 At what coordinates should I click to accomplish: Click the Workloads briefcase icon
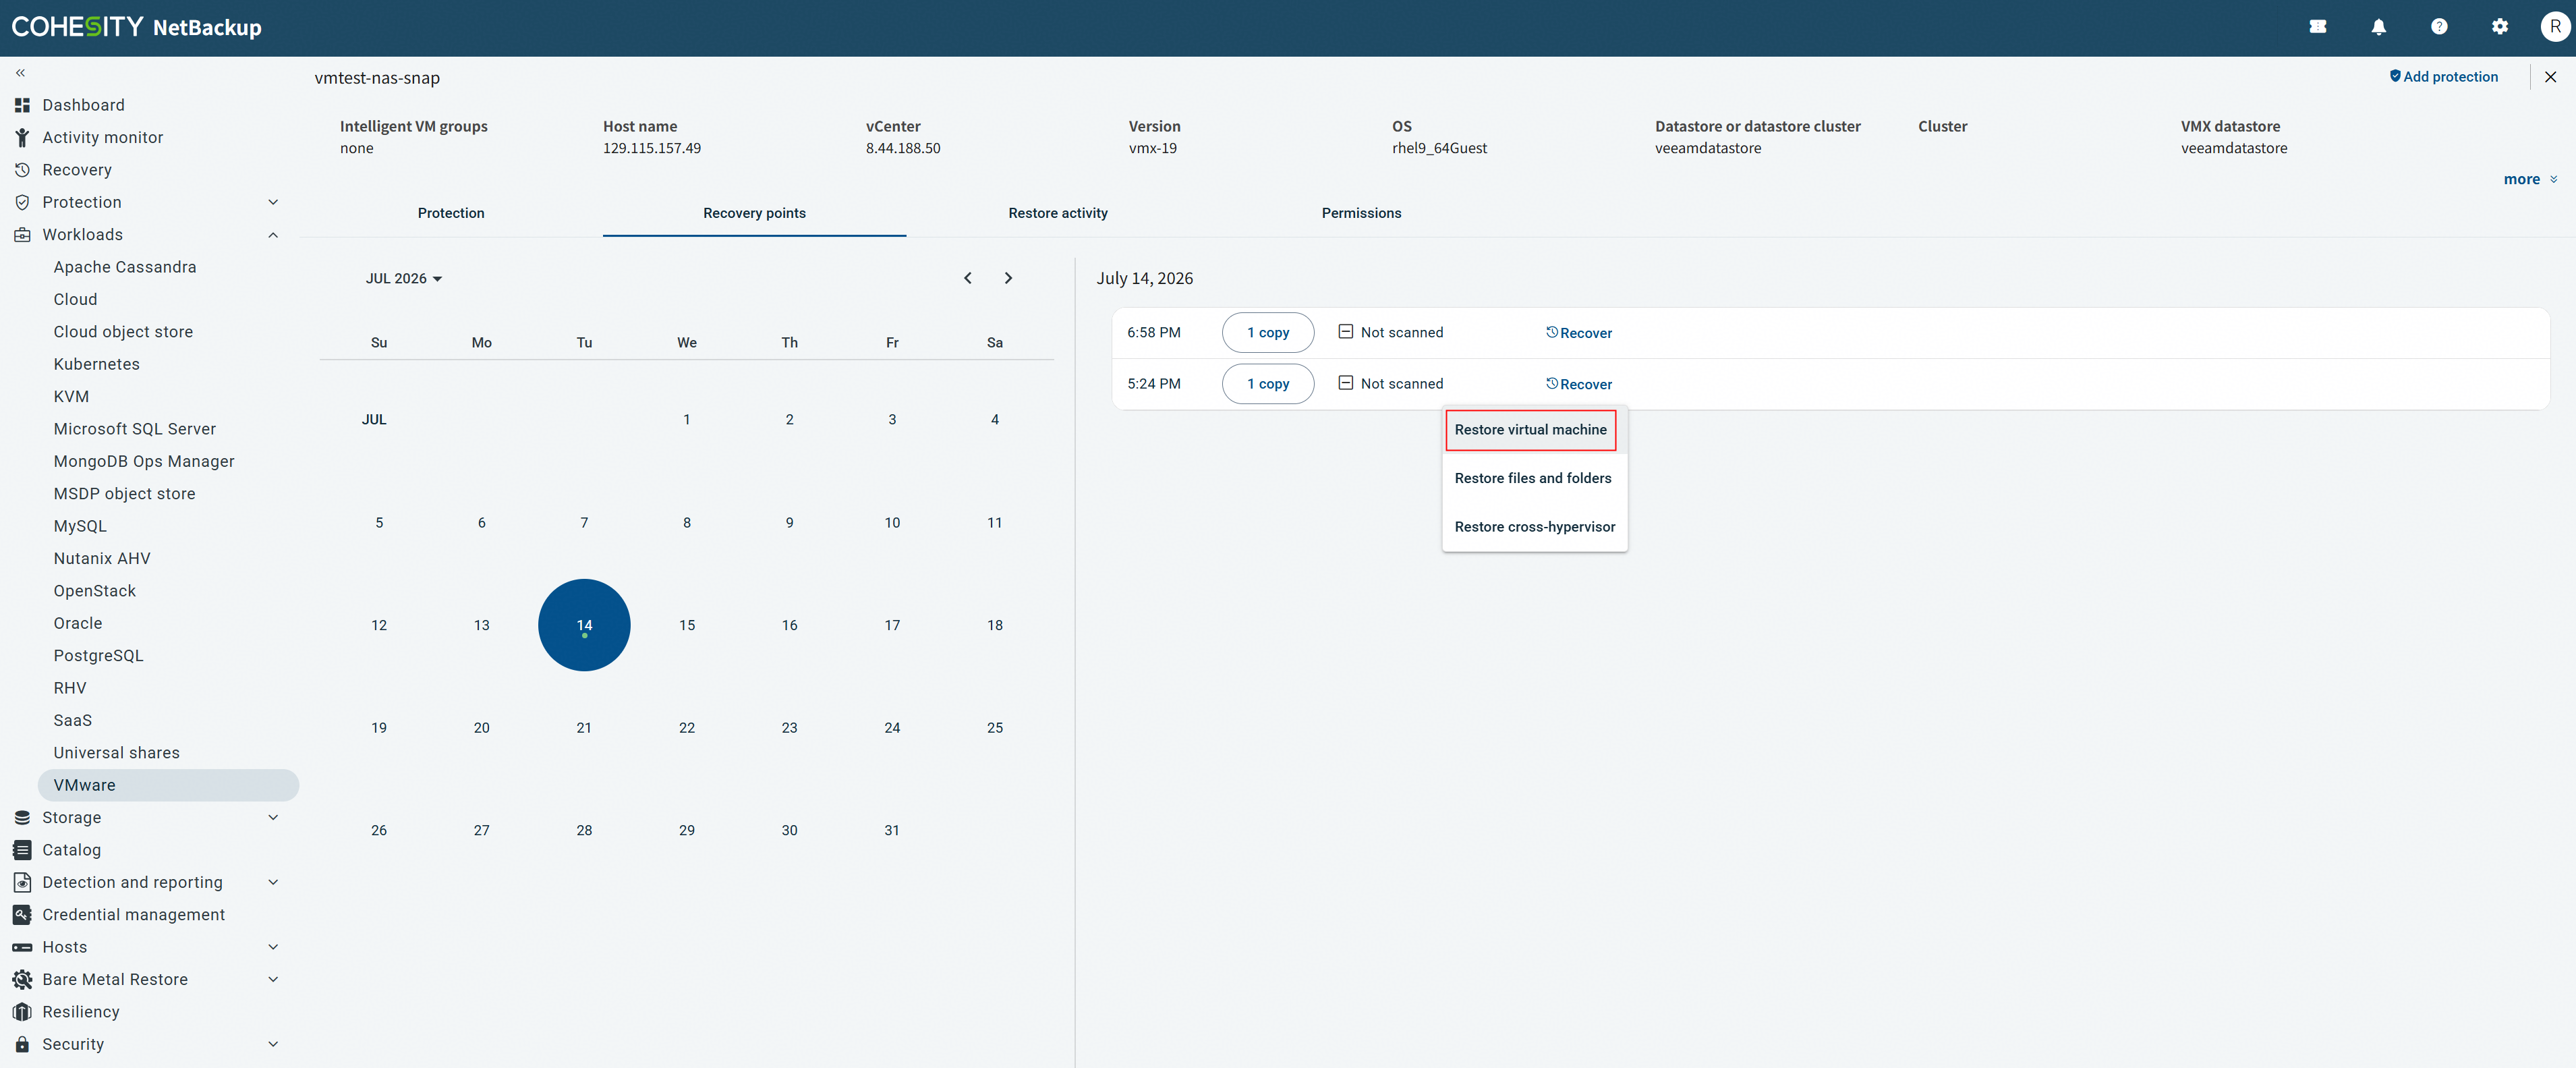coord(22,235)
